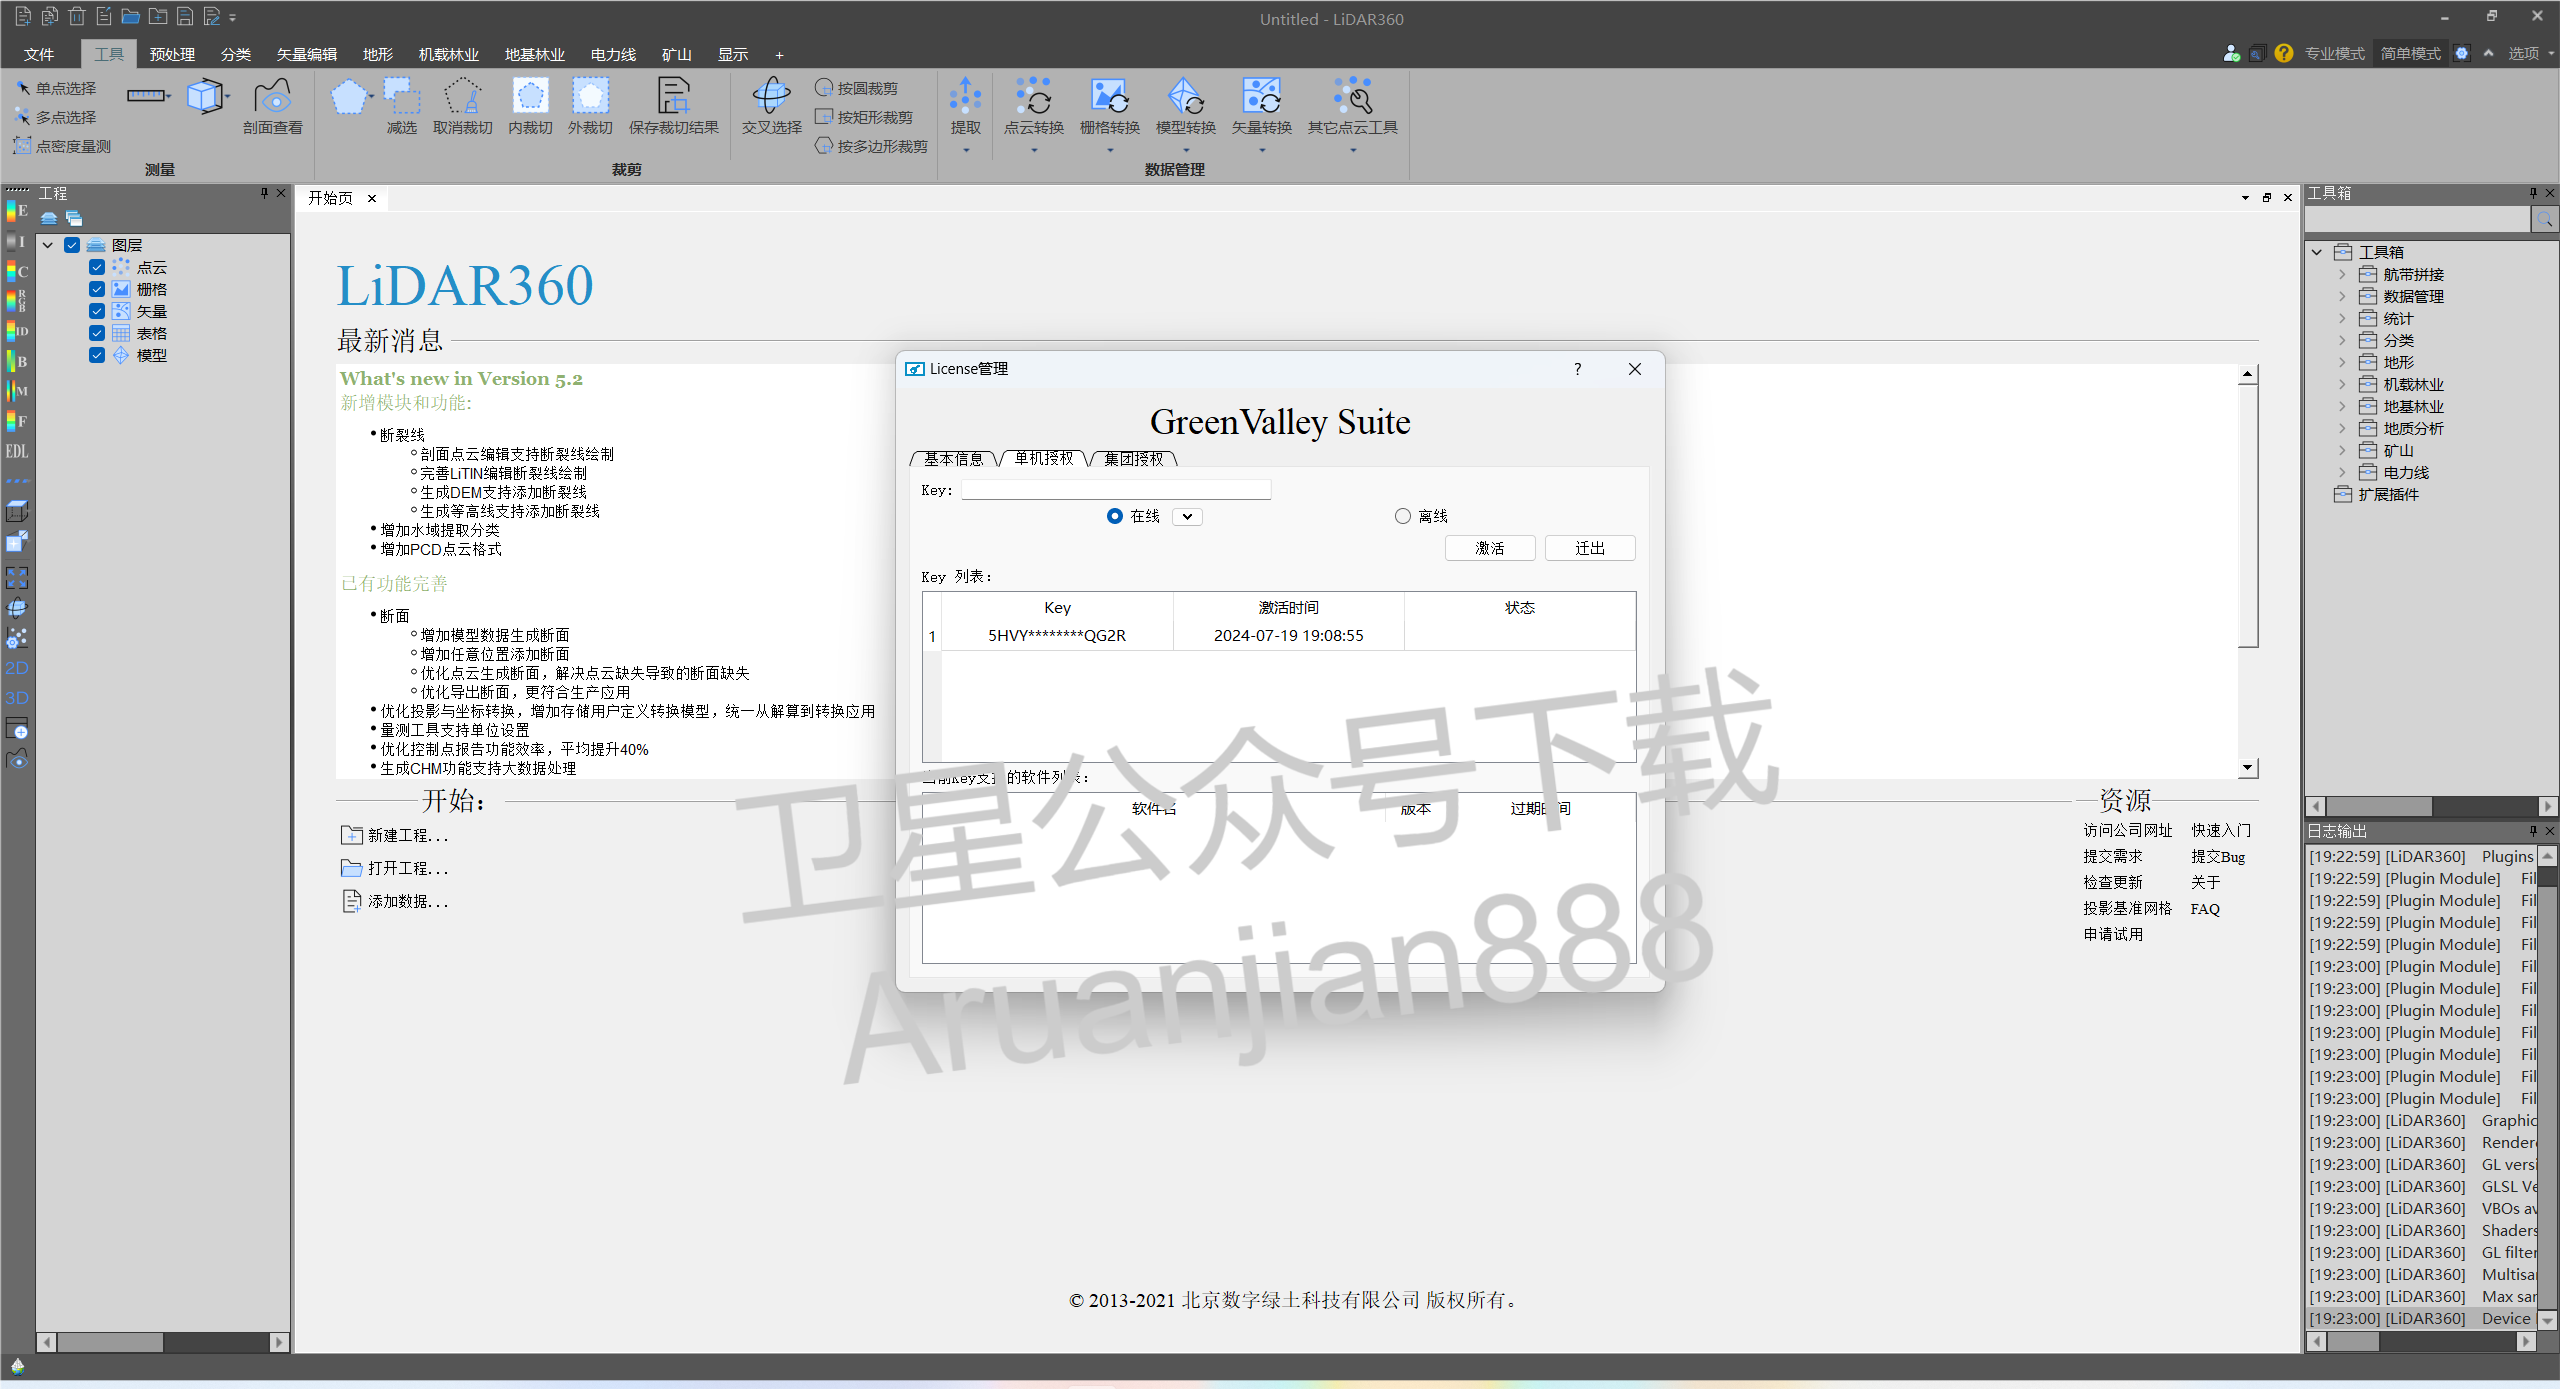The image size is (2560, 1389).
Task: Expand the 数据管理 toolbox node
Action: [x=2342, y=296]
